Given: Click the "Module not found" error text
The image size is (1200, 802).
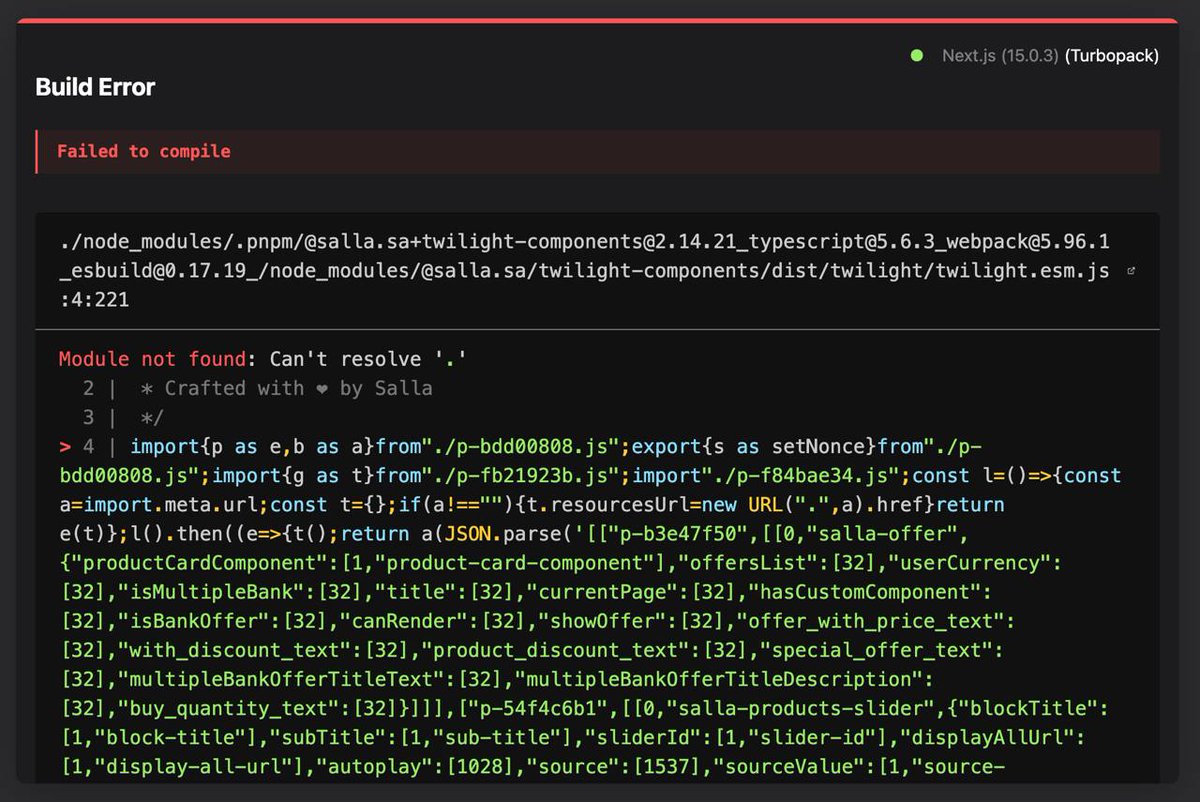Looking at the screenshot, I should [152, 359].
